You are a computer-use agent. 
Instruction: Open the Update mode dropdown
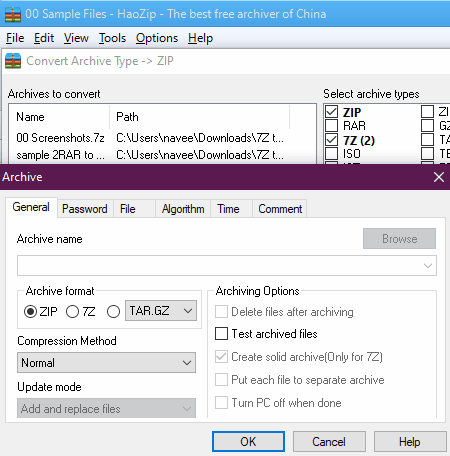(x=106, y=408)
